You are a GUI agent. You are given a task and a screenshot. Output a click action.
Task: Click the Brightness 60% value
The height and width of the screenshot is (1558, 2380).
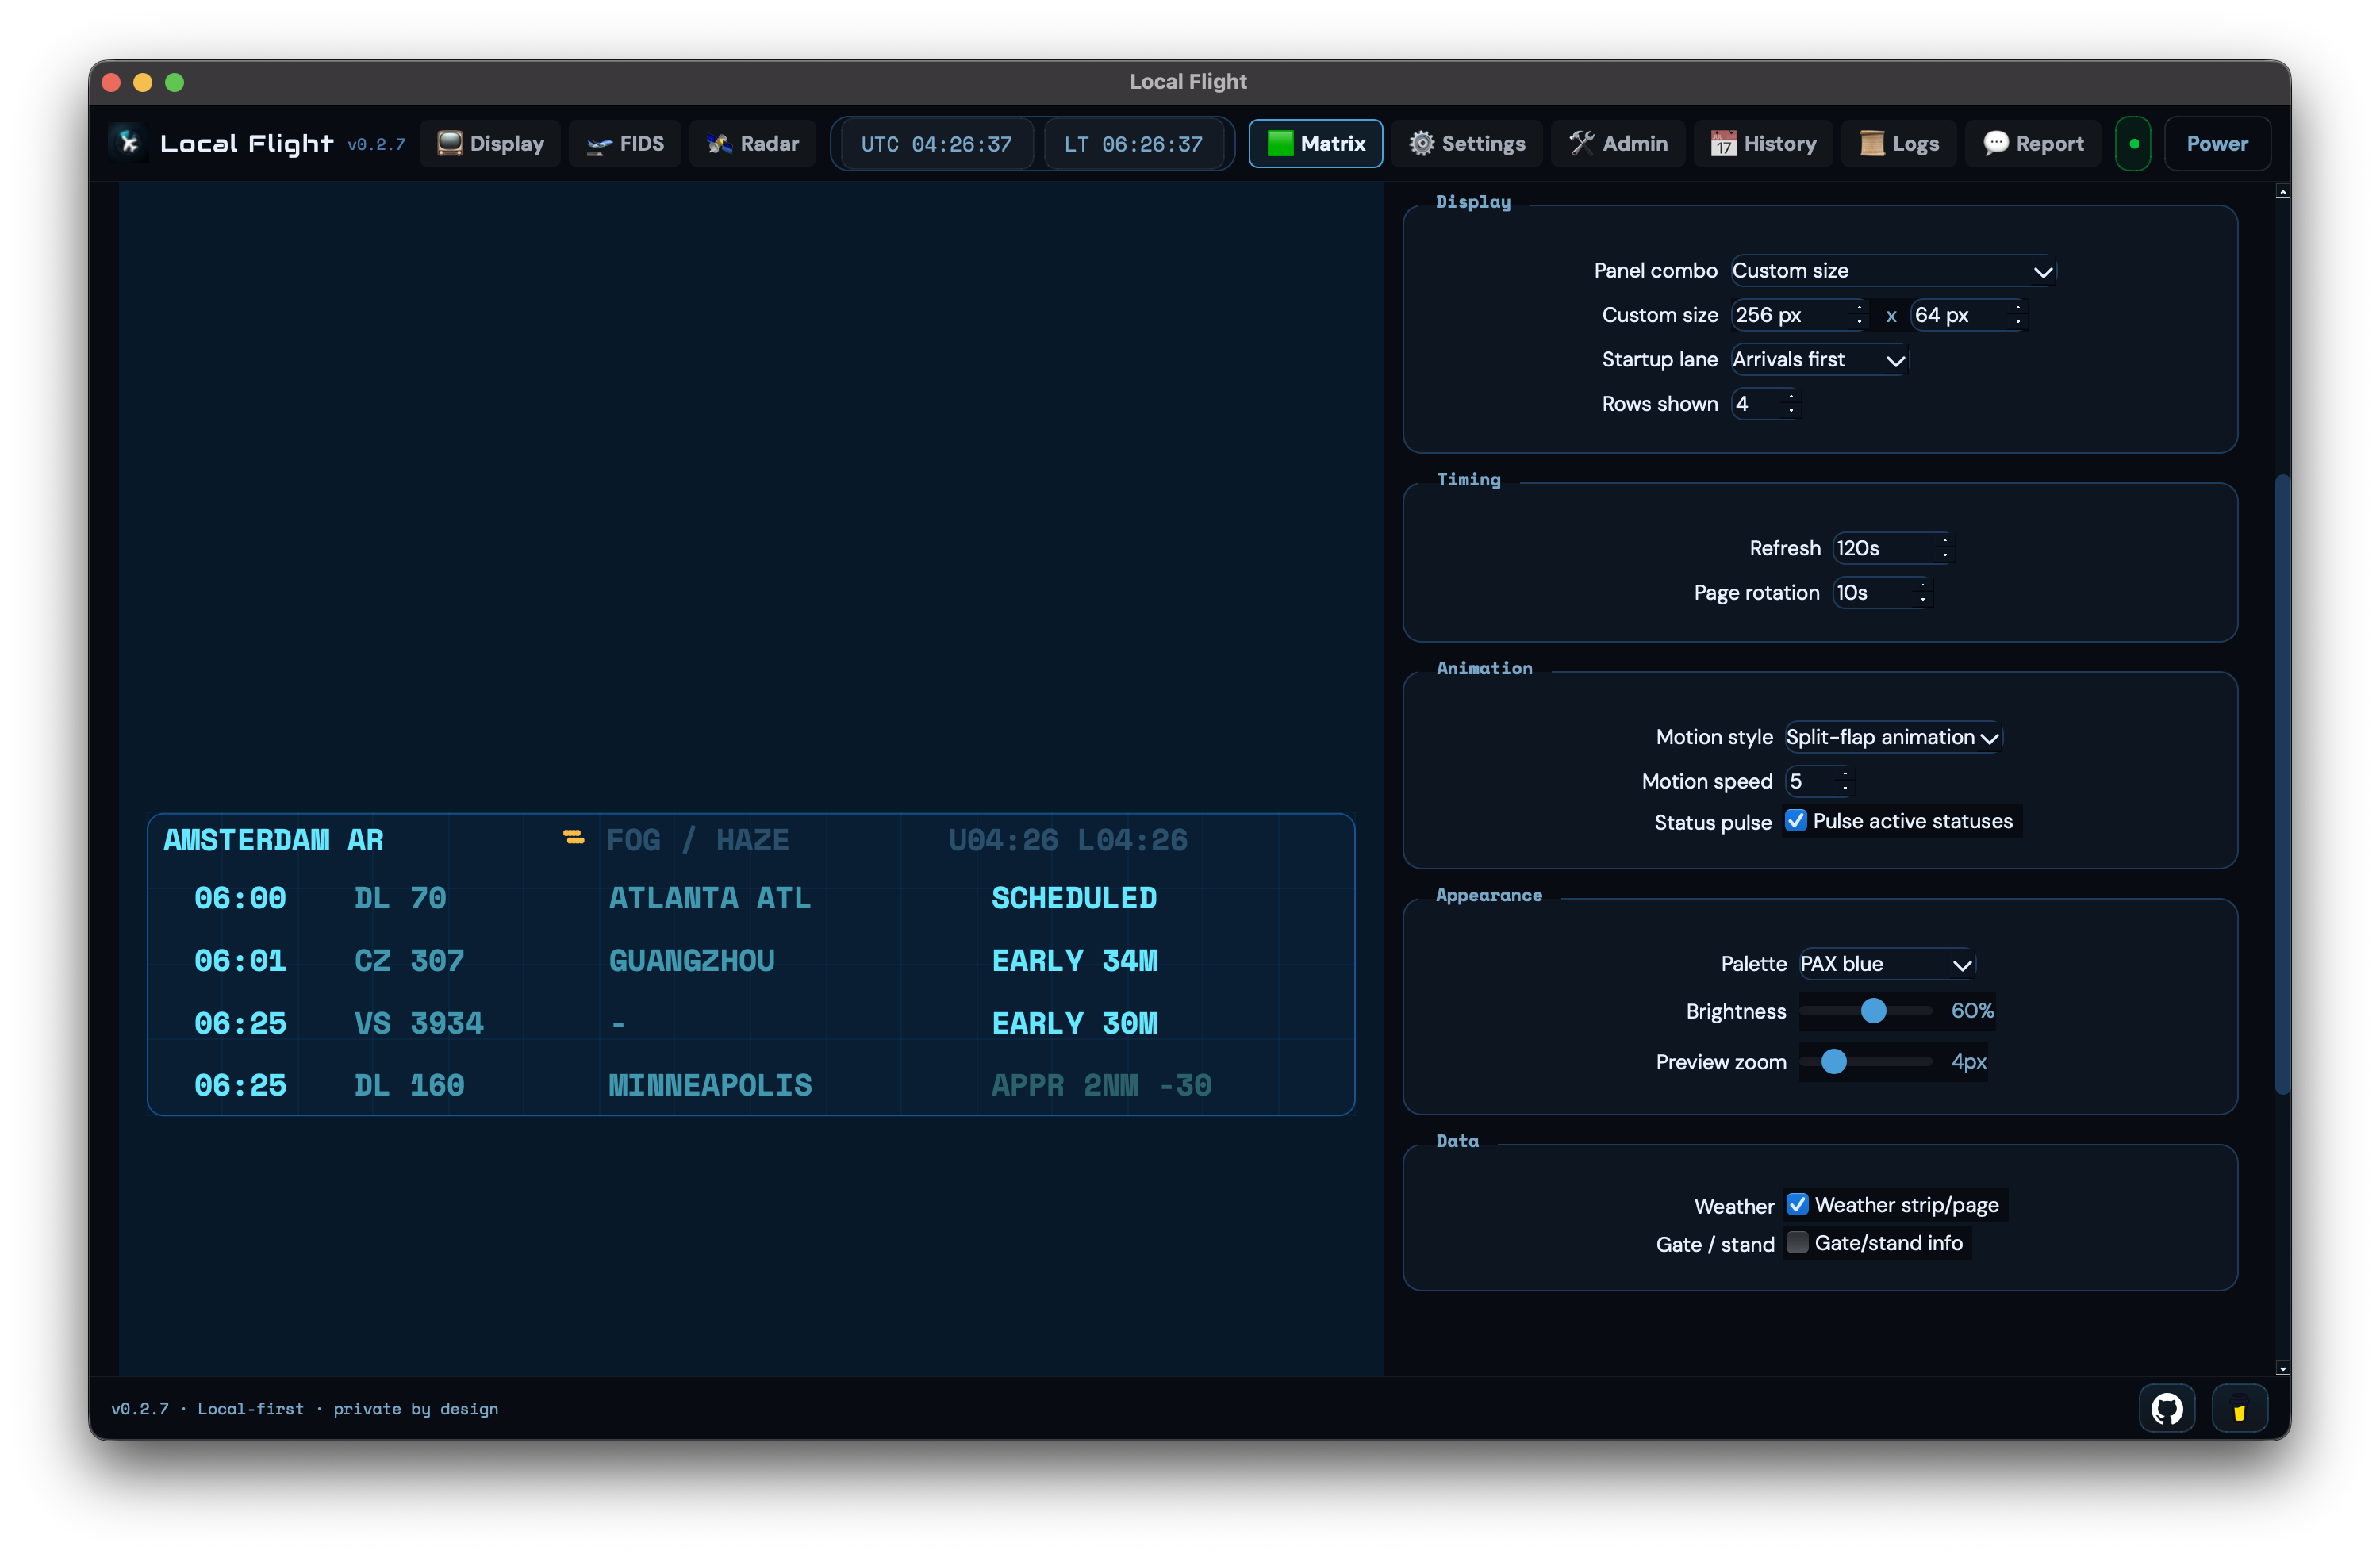[x=1972, y=1011]
